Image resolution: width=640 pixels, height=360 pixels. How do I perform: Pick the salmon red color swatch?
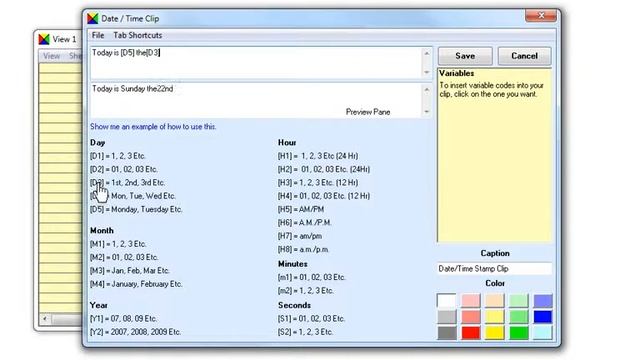(471, 317)
